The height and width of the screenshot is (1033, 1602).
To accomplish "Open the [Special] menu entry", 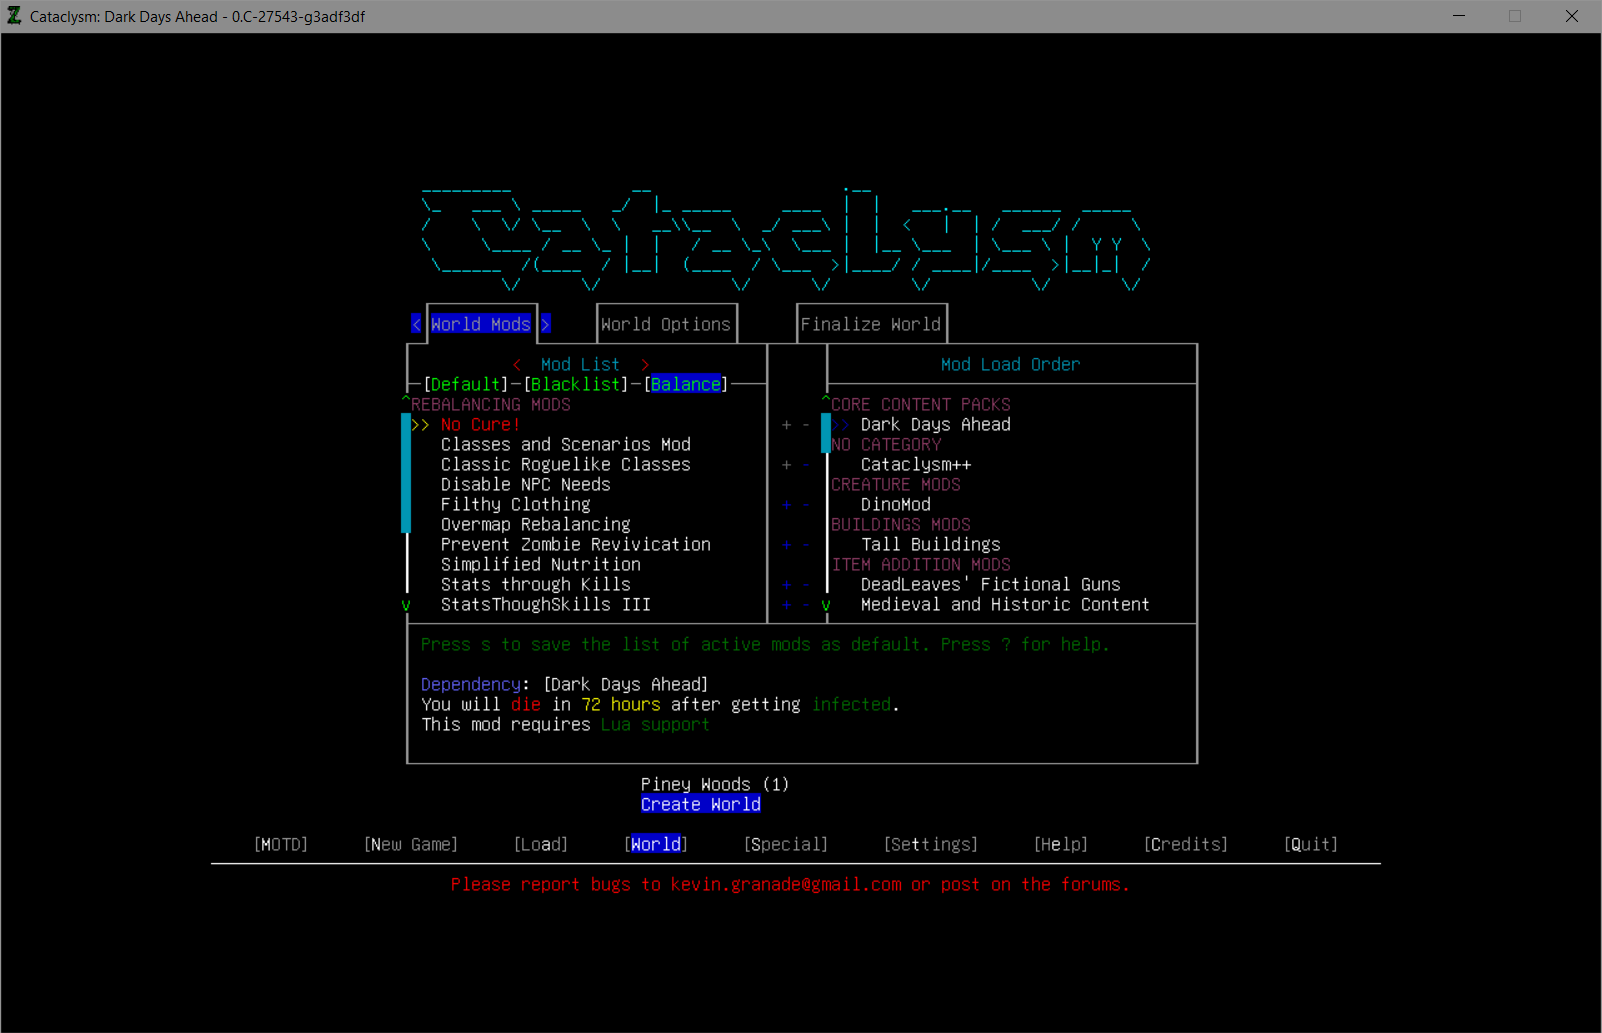I will 786,845.
